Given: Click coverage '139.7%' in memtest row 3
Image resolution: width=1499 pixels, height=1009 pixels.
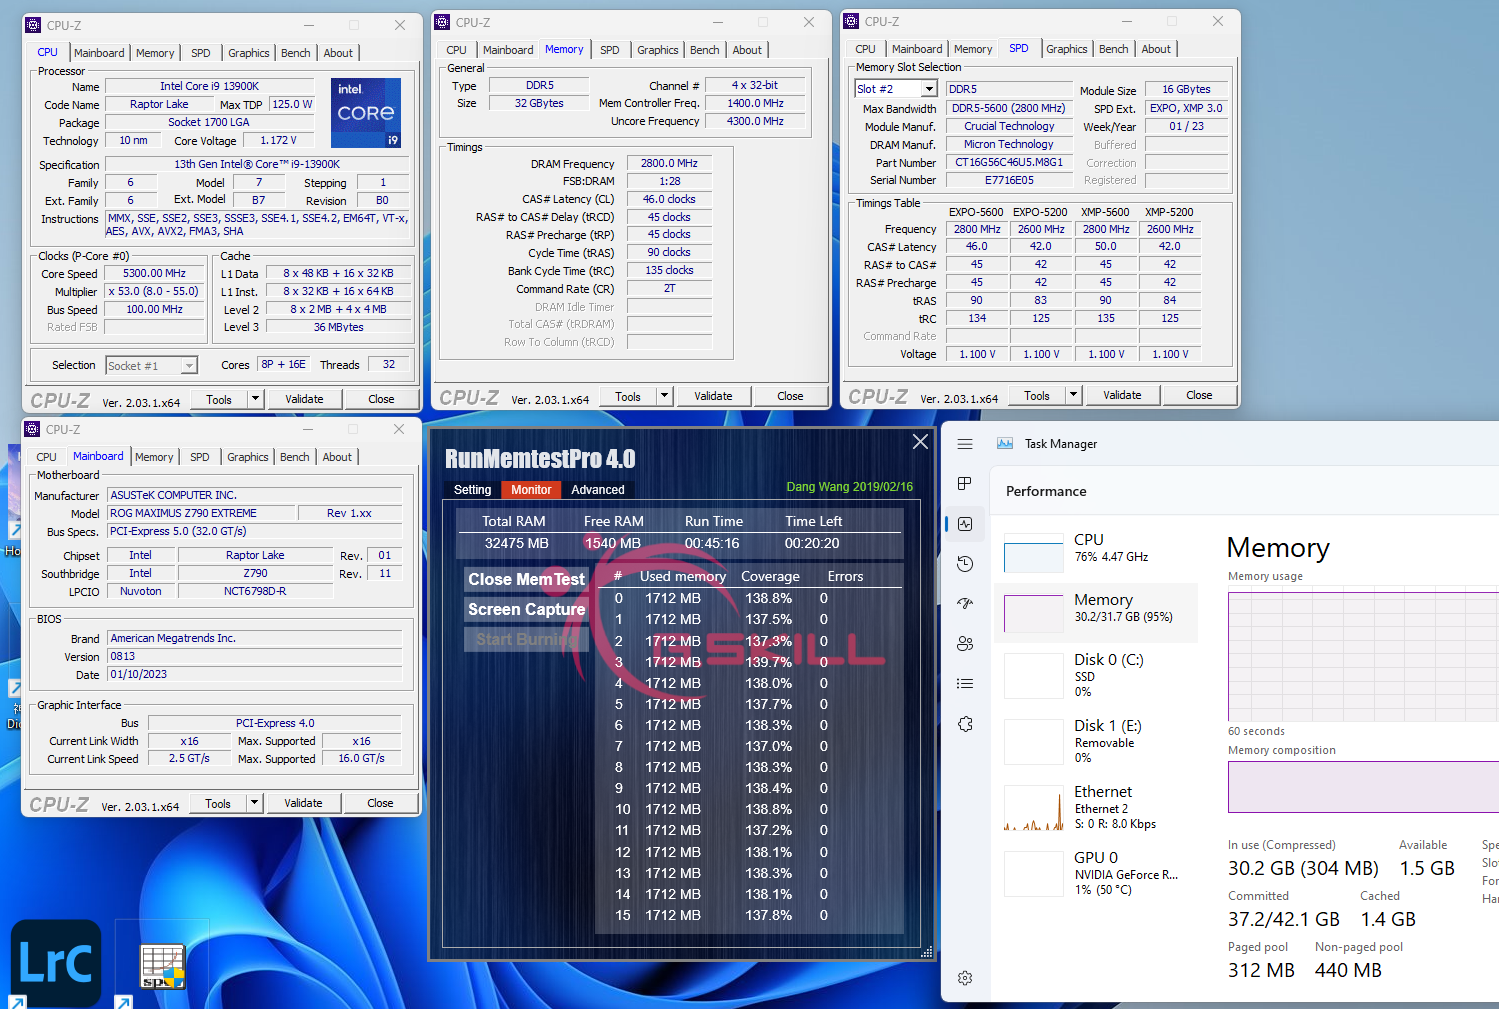Looking at the screenshot, I should [x=768, y=662].
